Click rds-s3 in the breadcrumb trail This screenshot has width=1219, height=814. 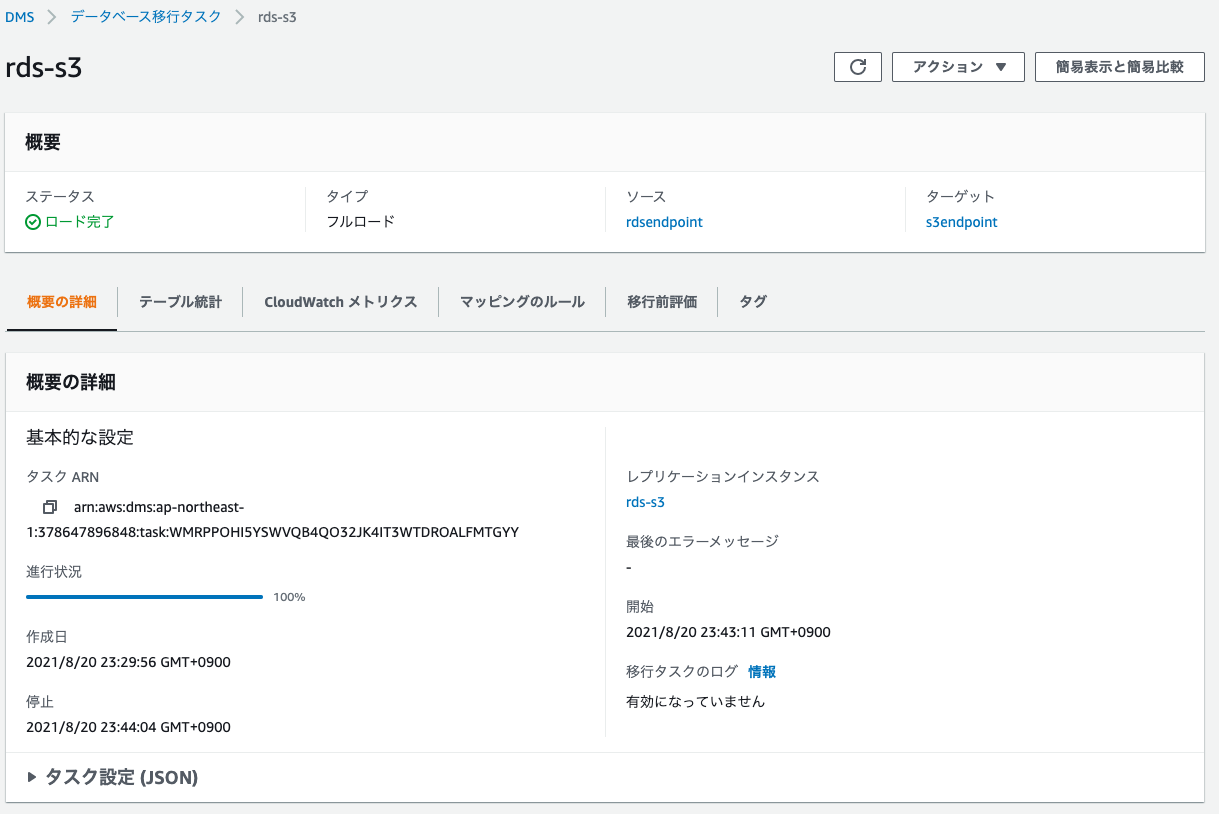pos(277,17)
